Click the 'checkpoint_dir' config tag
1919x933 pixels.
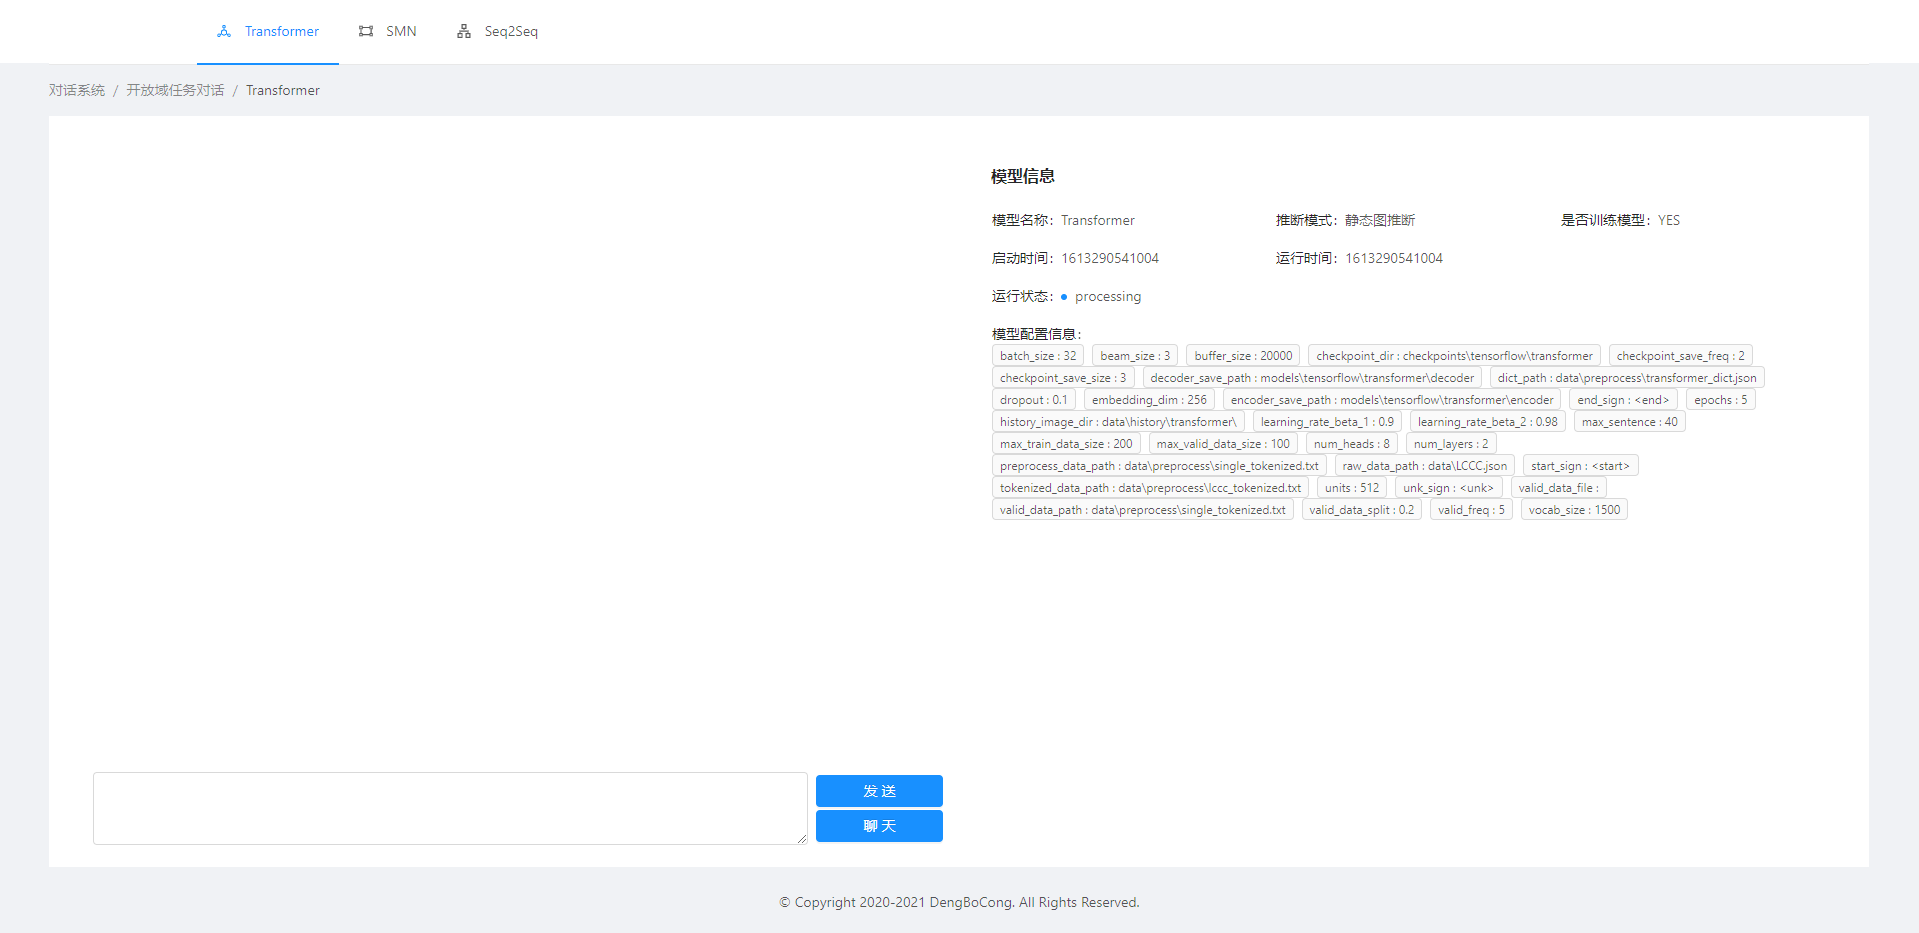point(1454,356)
